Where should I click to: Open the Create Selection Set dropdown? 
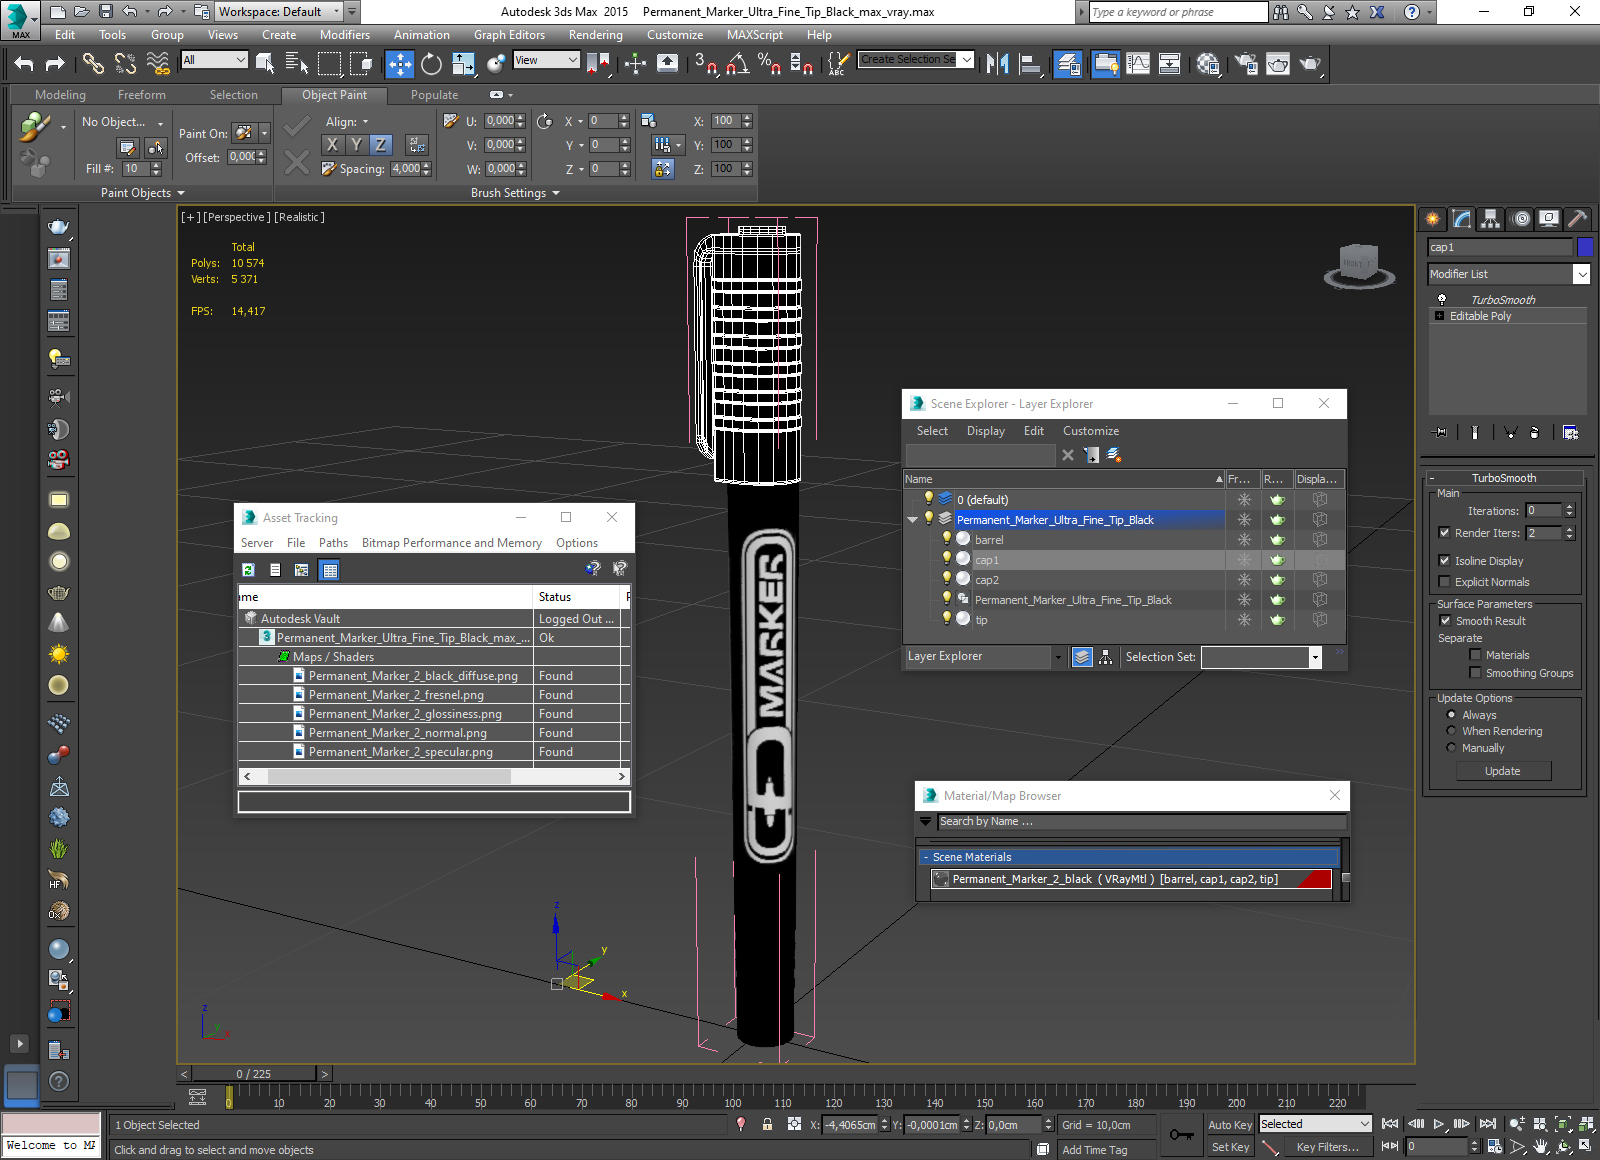pyautogui.click(x=966, y=60)
